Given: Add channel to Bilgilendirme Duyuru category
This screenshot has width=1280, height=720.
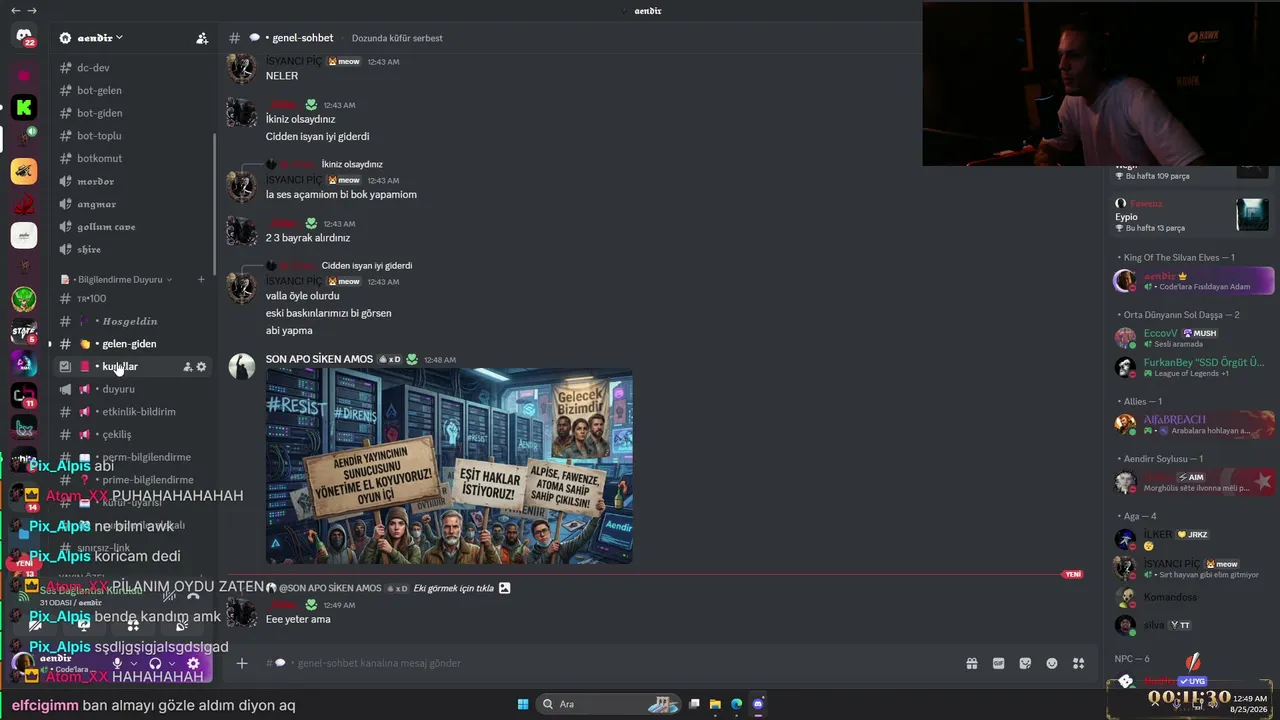Looking at the screenshot, I should click(201, 279).
